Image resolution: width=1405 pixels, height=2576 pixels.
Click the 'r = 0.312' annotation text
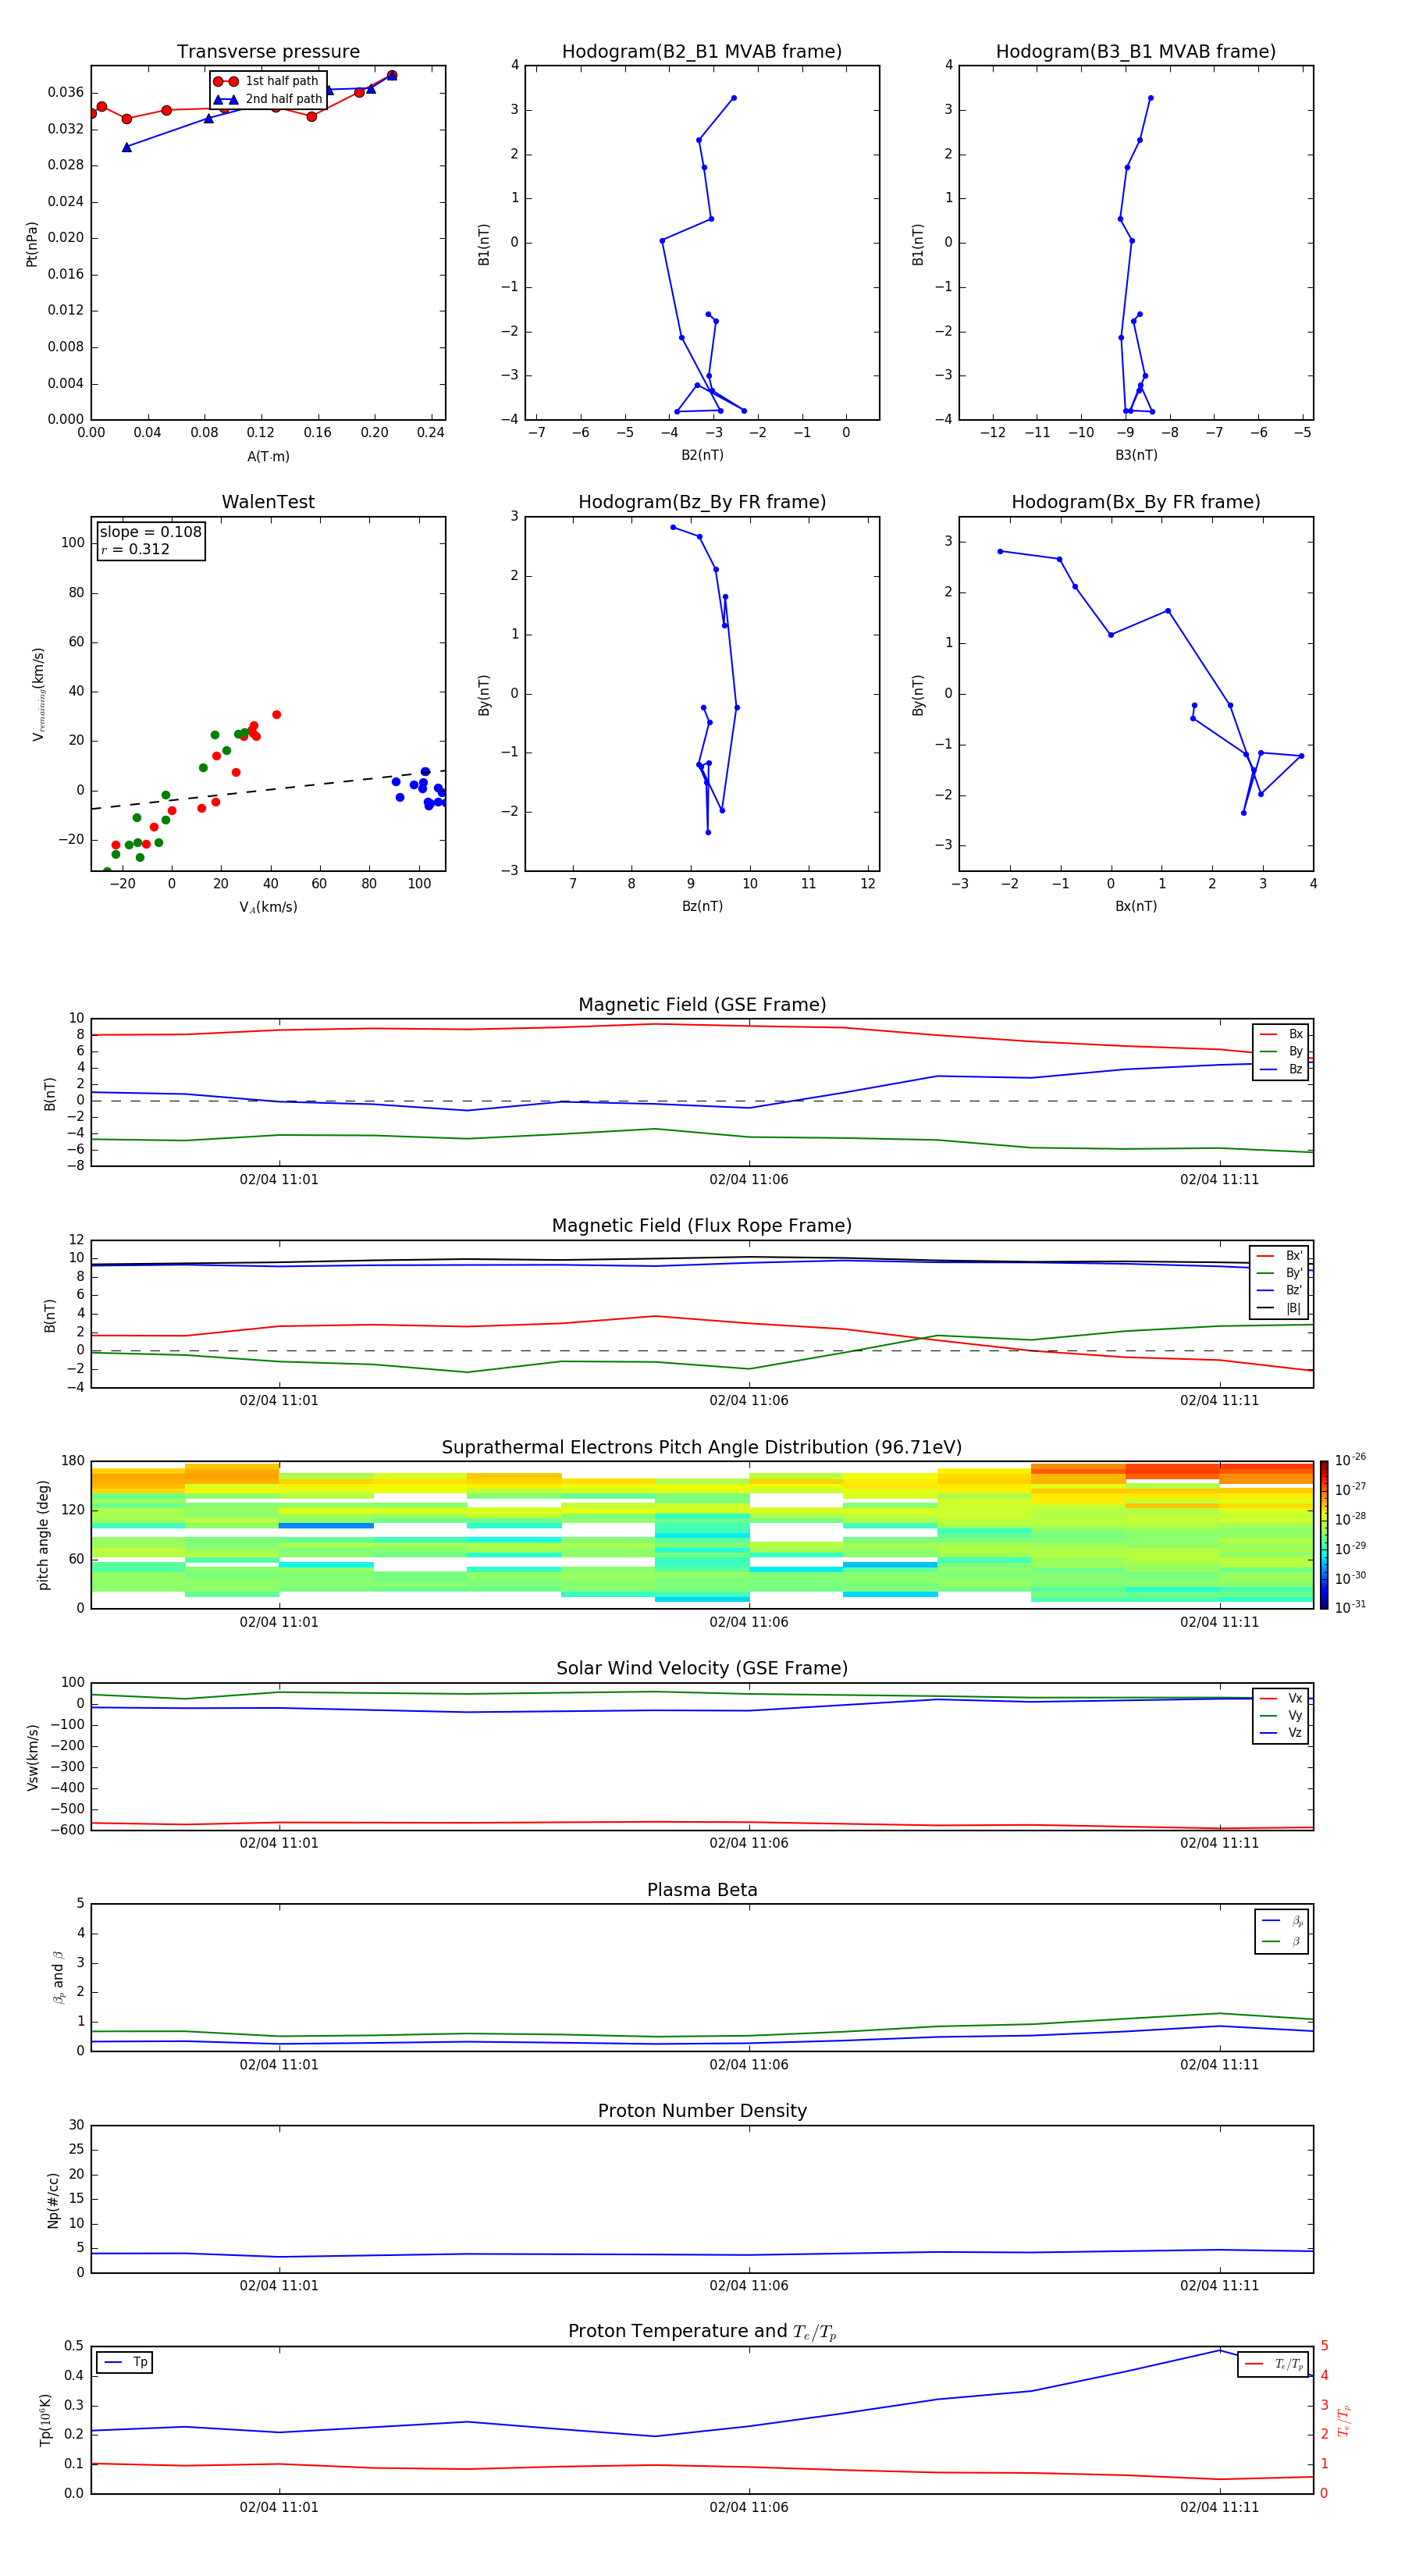point(135,549)
